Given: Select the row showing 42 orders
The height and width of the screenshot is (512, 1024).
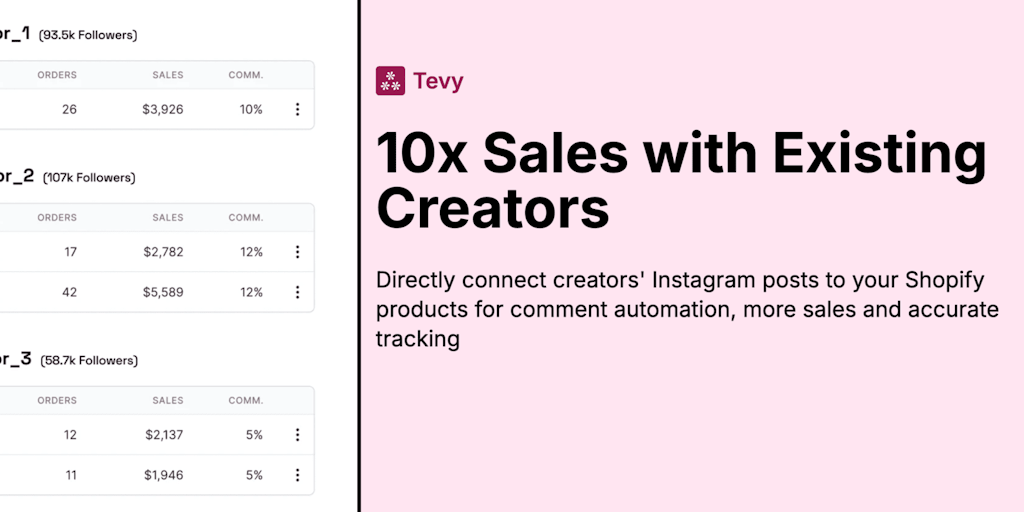Looking at the screenshot, I should point(150,292).
